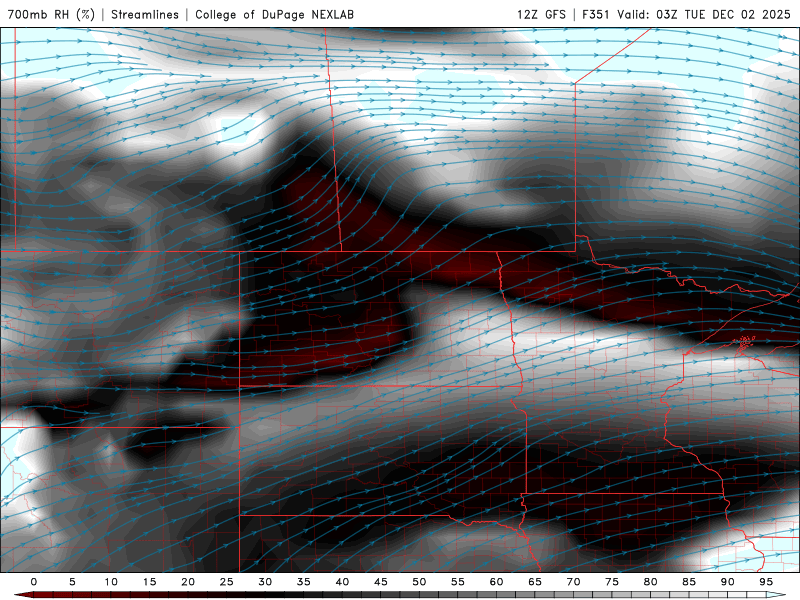
Task: Select the "50" colorbar tick label
Action: [x=419, y=582]
